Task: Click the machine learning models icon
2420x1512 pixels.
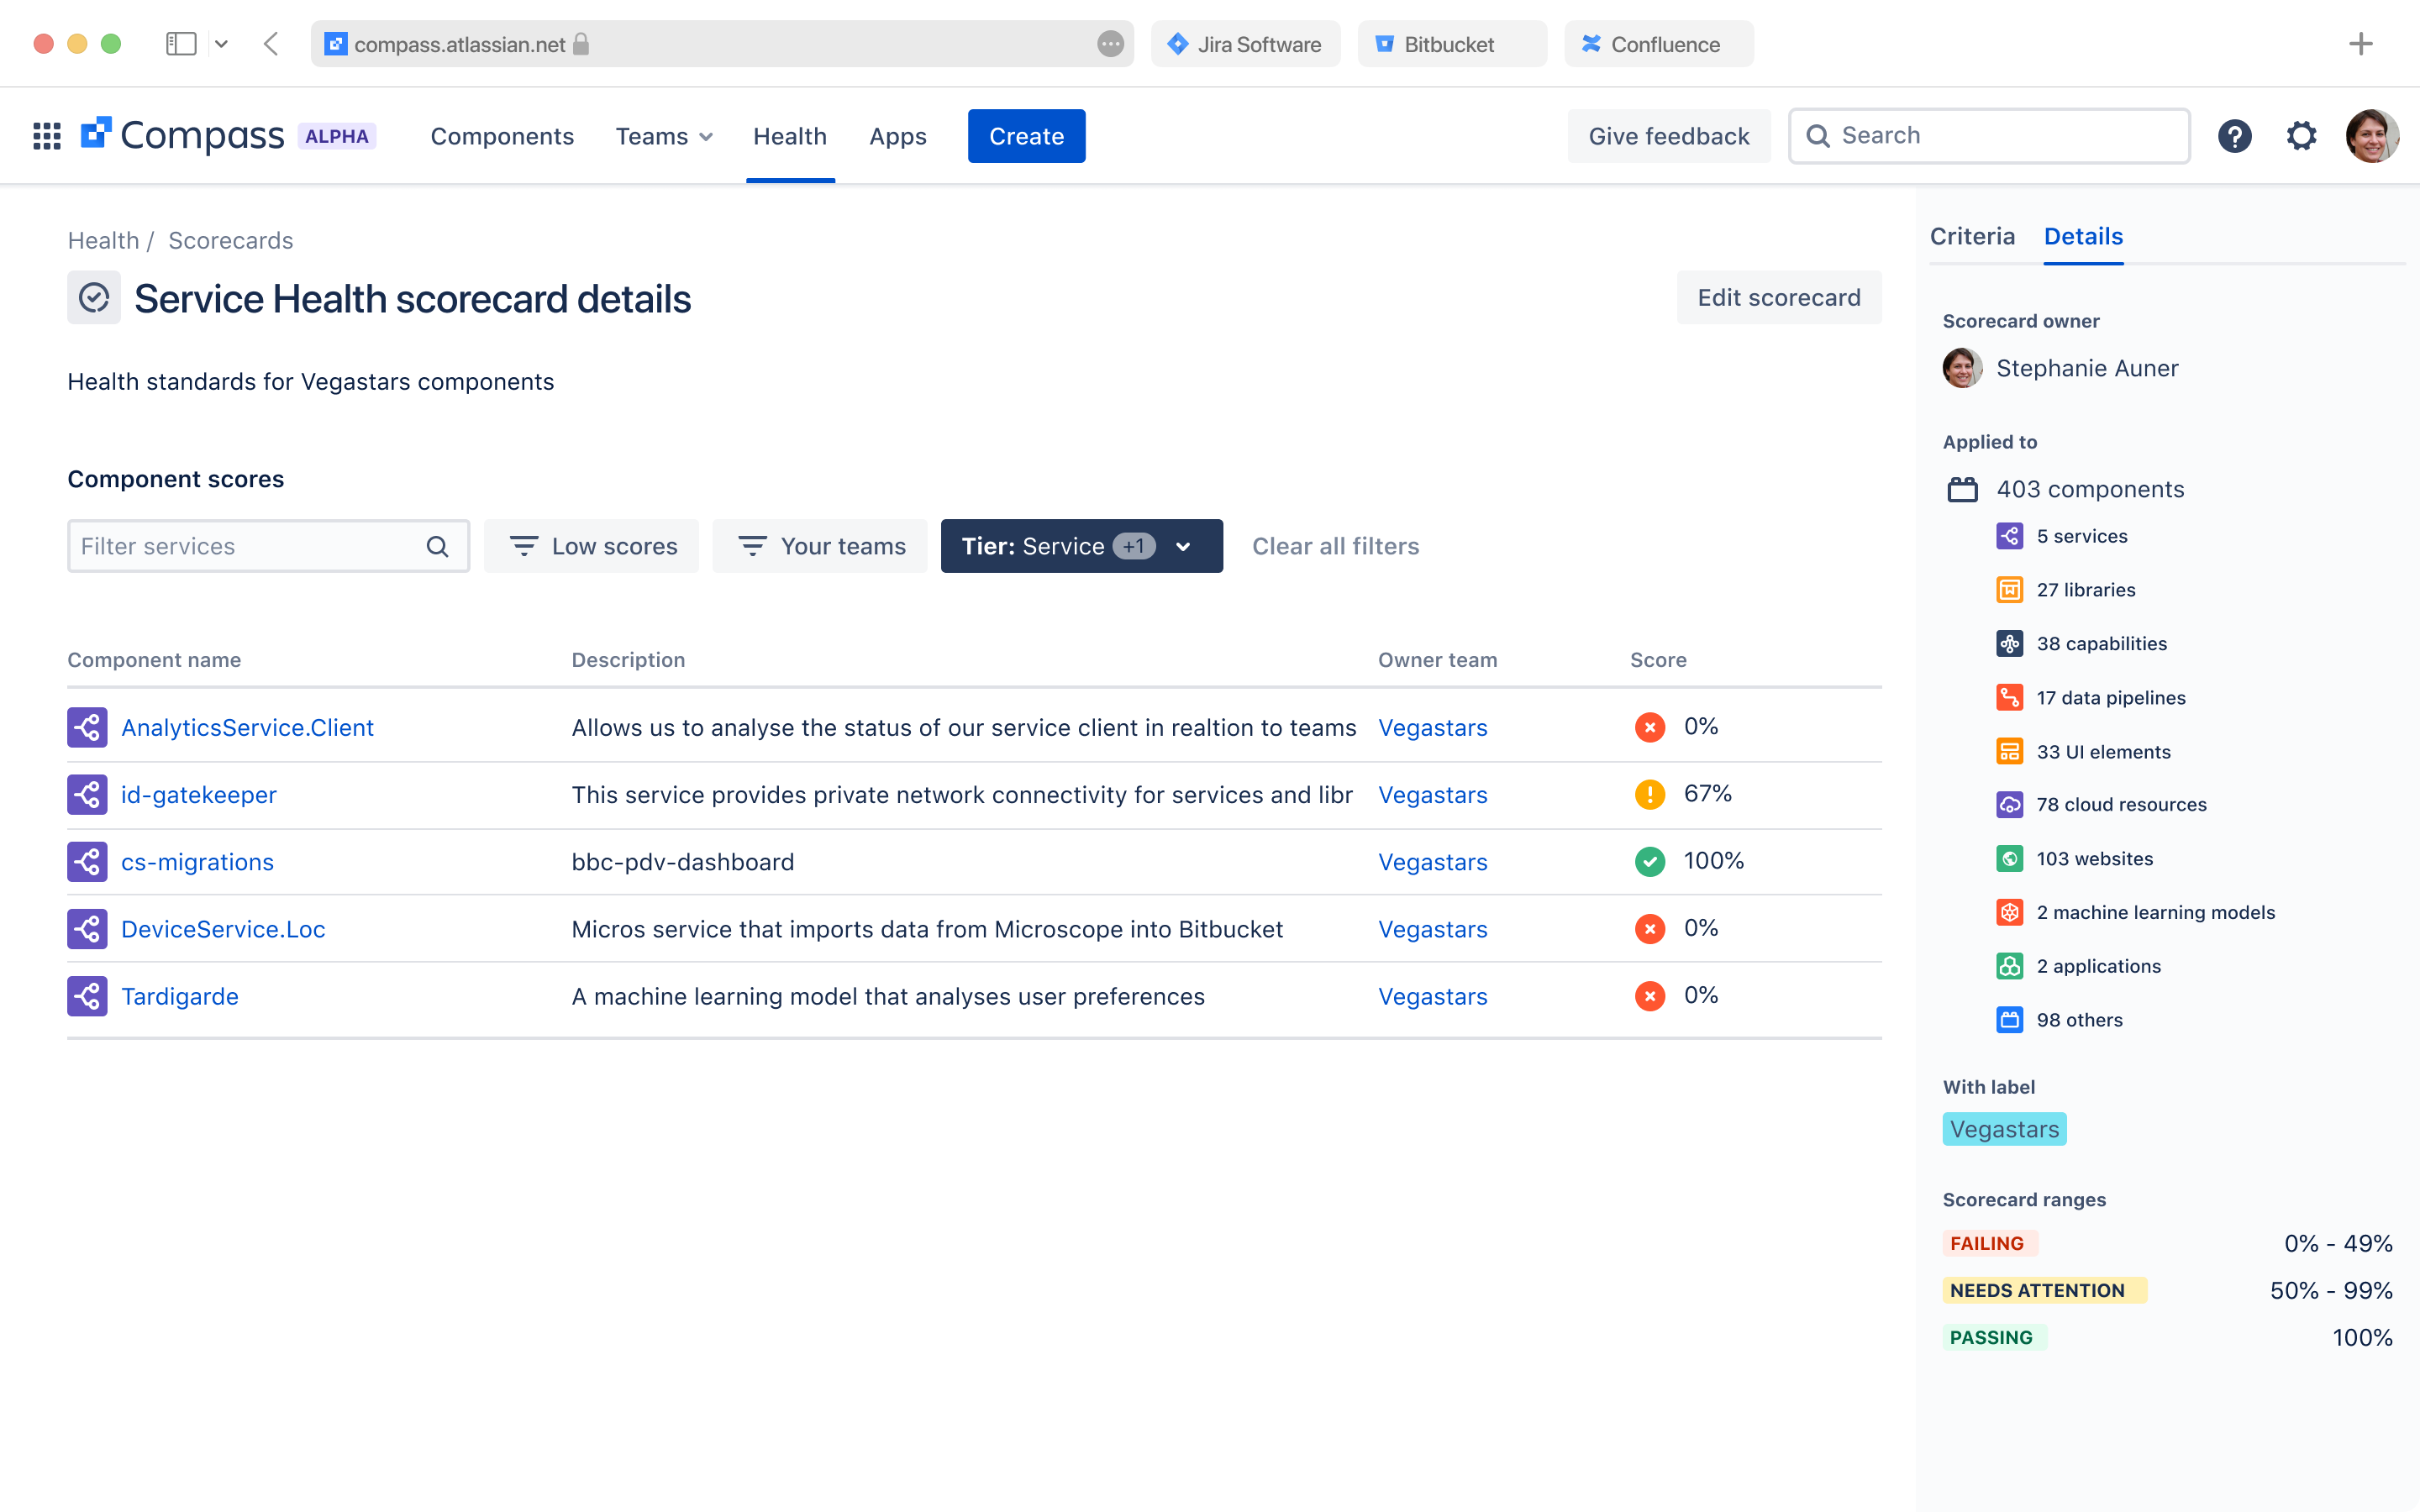Action: [2010, 912]
